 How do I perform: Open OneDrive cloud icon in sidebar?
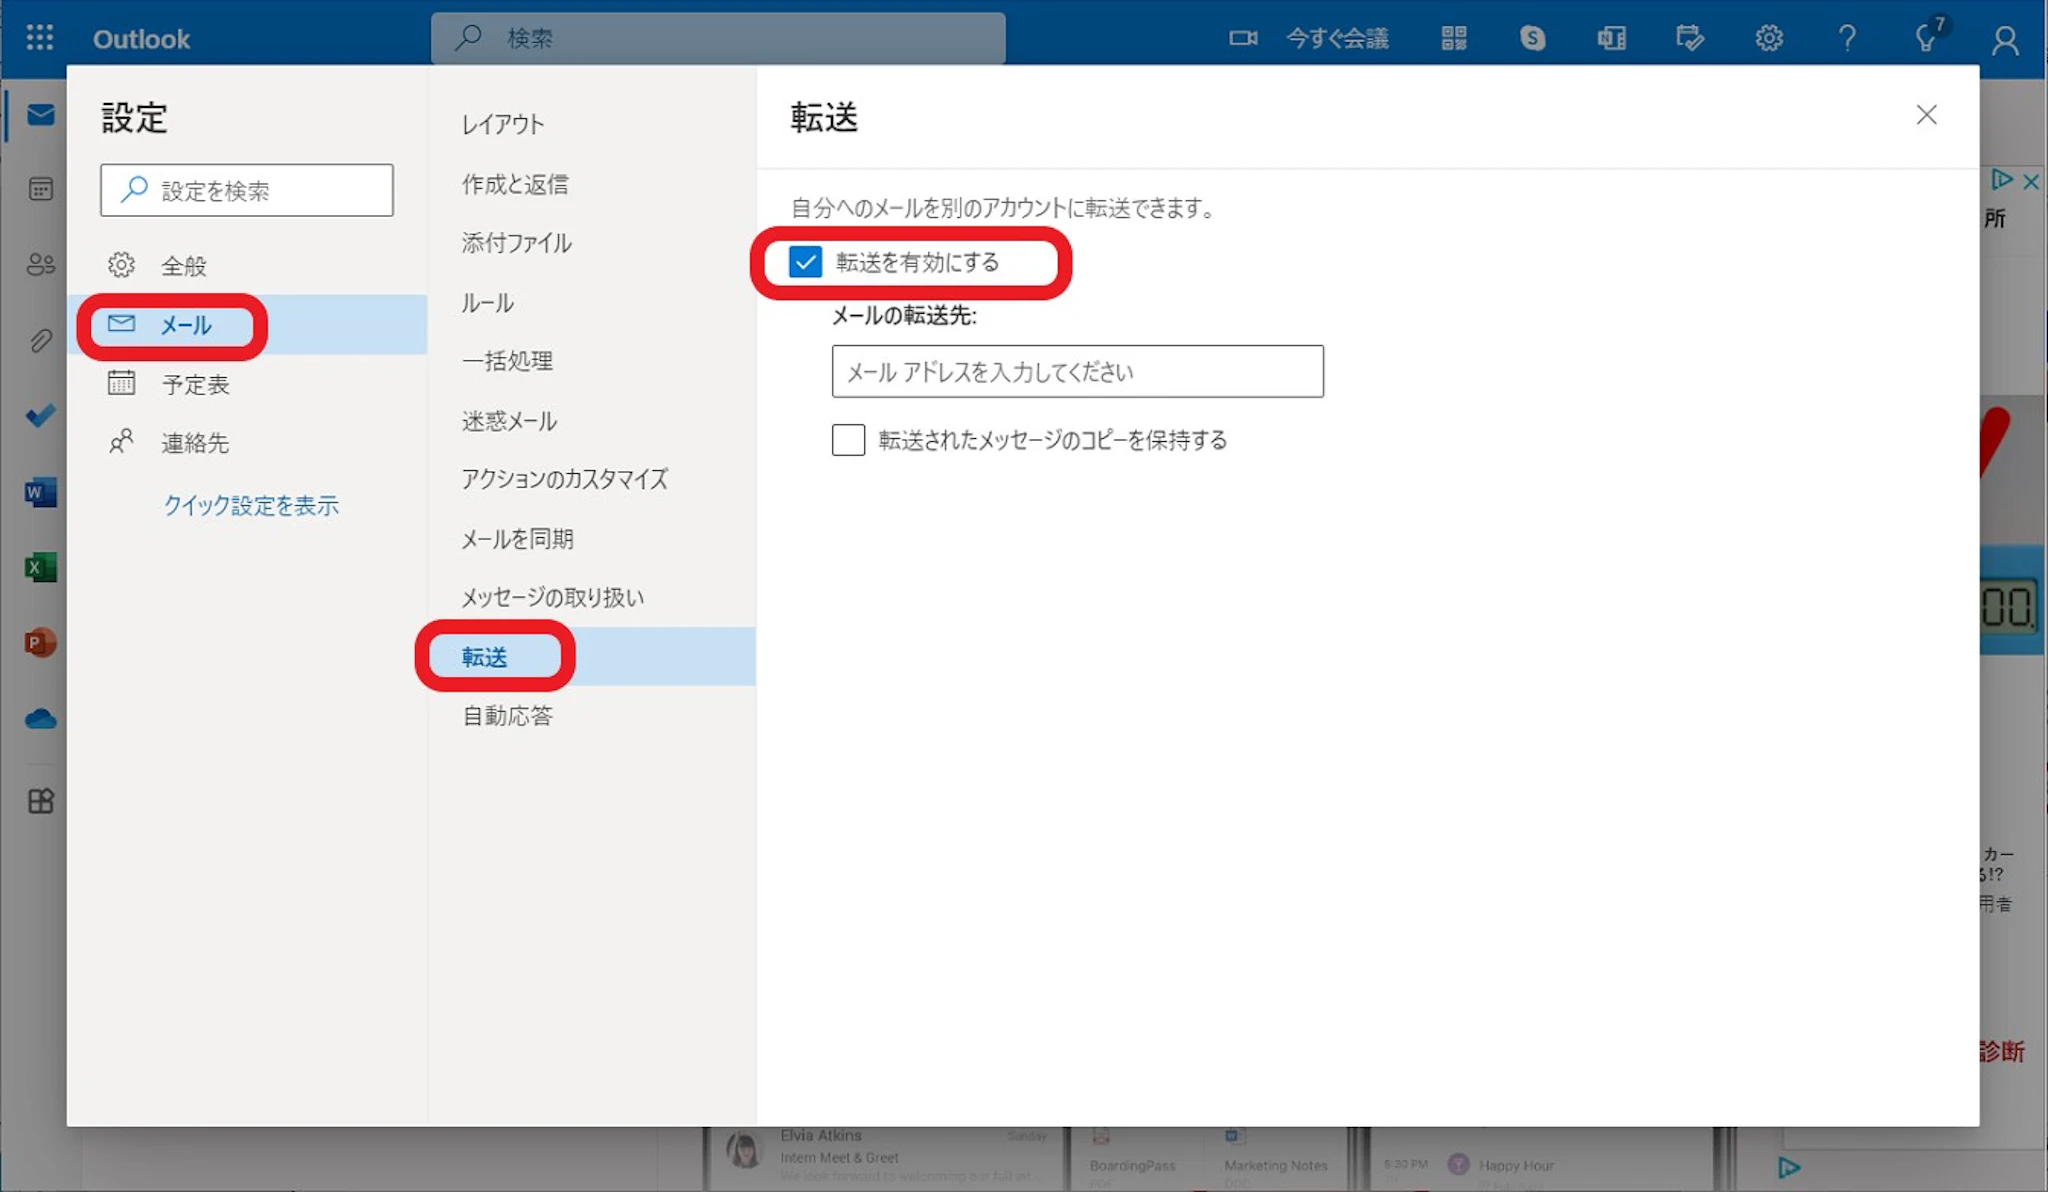40,719
